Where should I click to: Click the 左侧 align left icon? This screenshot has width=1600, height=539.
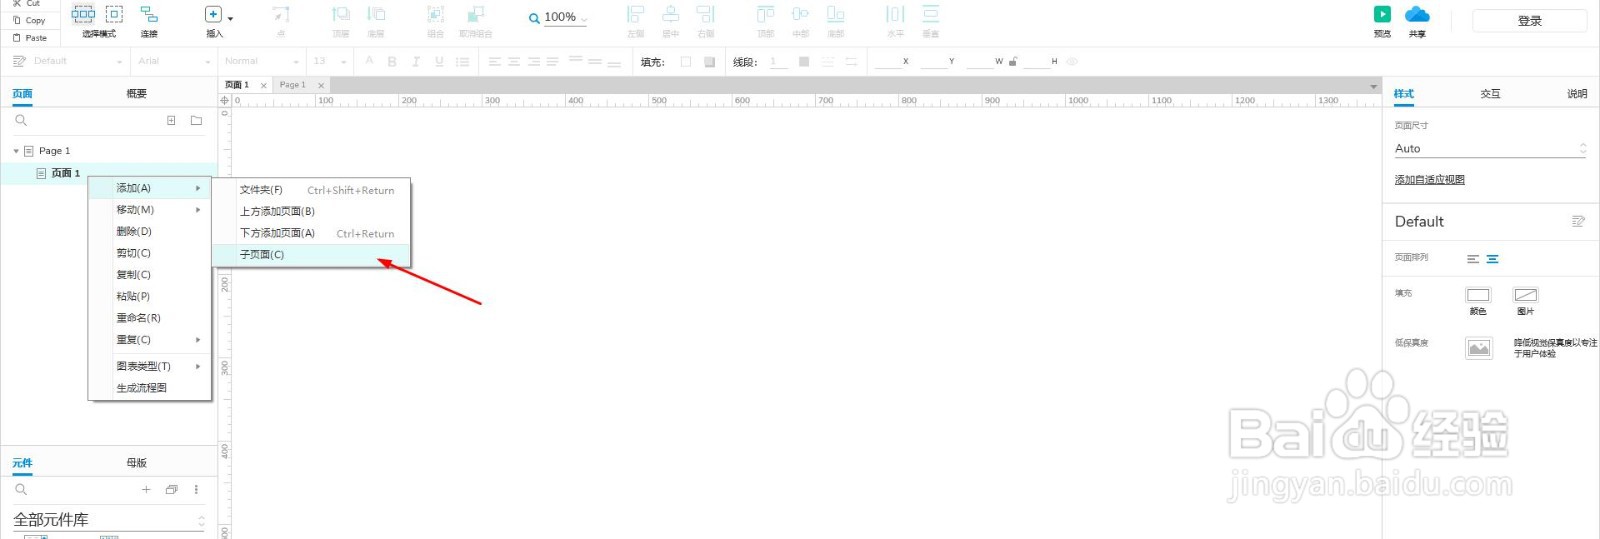coord(635,14)
